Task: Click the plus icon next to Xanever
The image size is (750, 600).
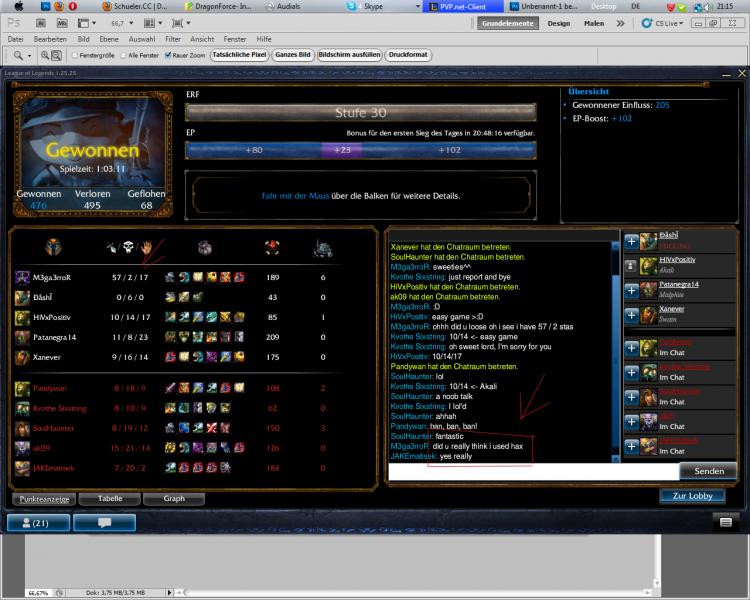Action: tap(631, 315)
